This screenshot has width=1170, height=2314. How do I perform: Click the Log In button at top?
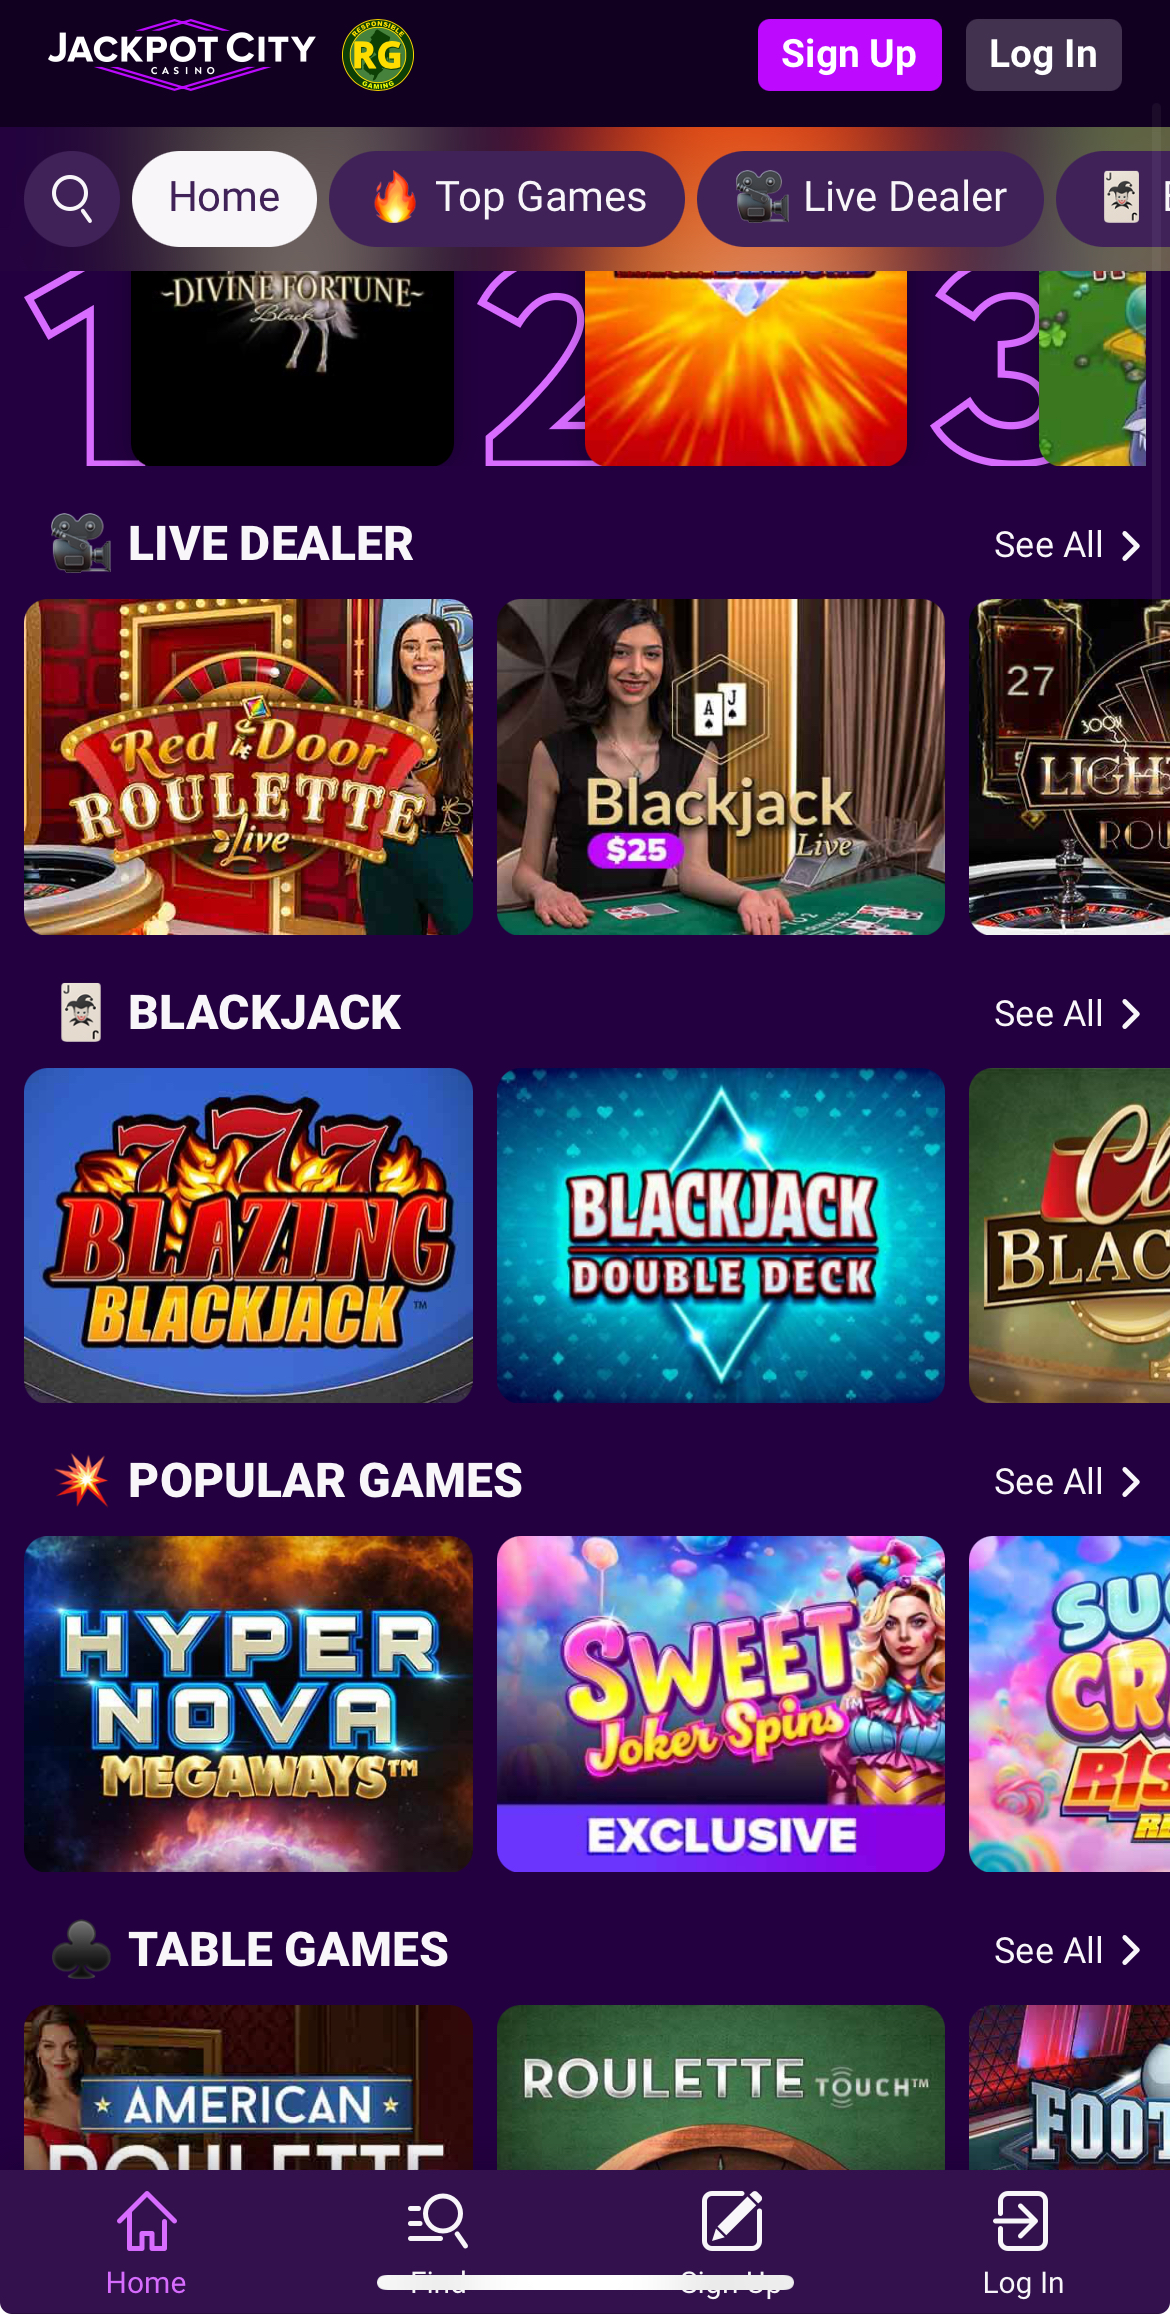coord(1043,55)
